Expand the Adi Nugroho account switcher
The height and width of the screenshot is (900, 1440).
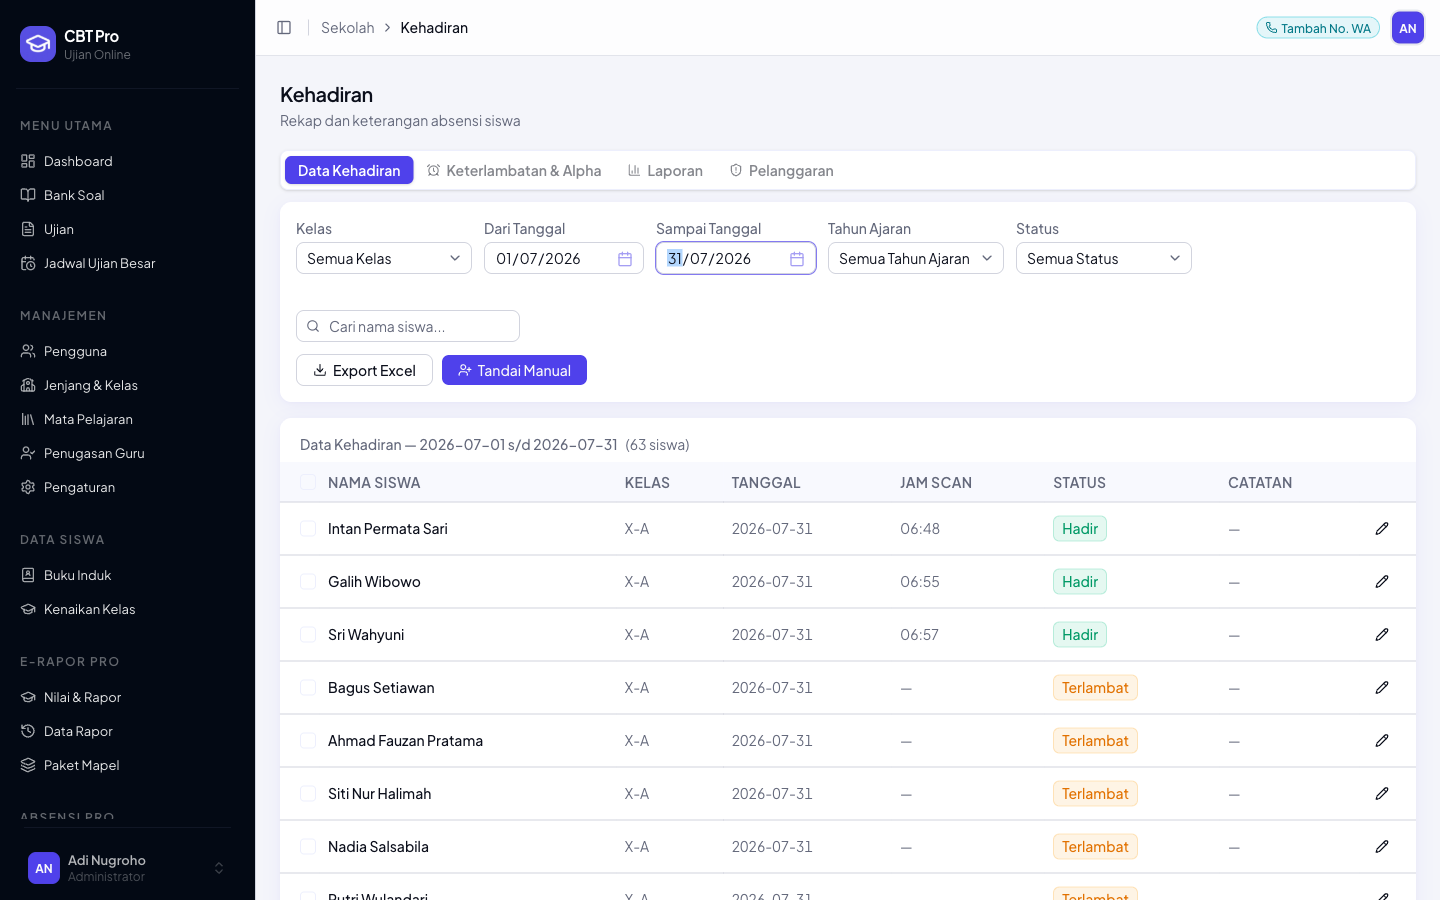(127, 868)
